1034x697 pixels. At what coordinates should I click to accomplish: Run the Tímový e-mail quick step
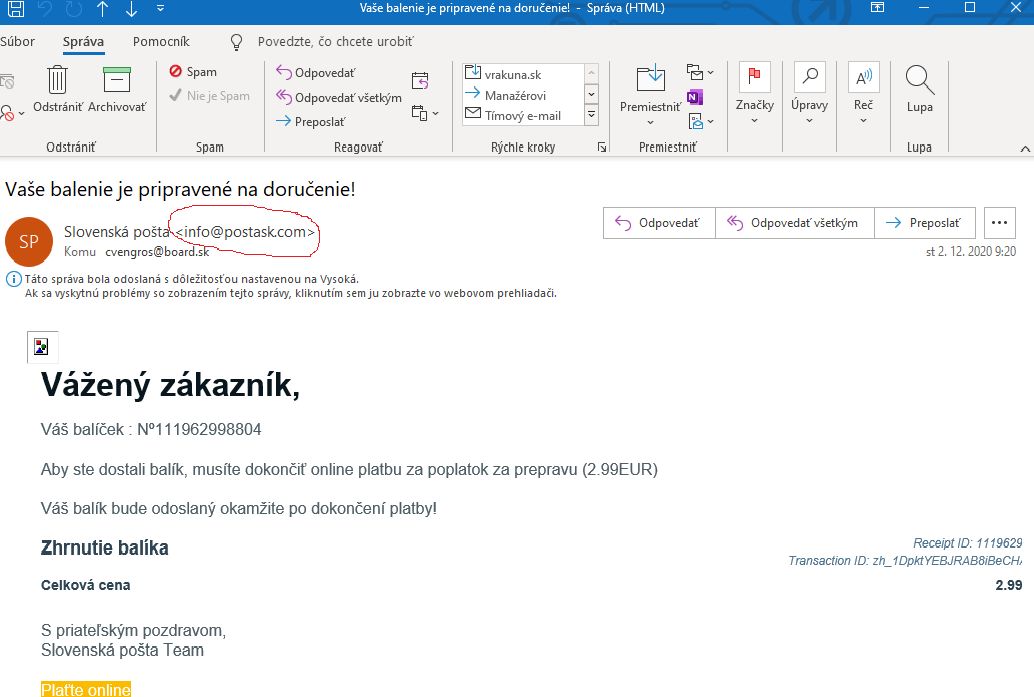pyautogui.click(x=522, y=115)
